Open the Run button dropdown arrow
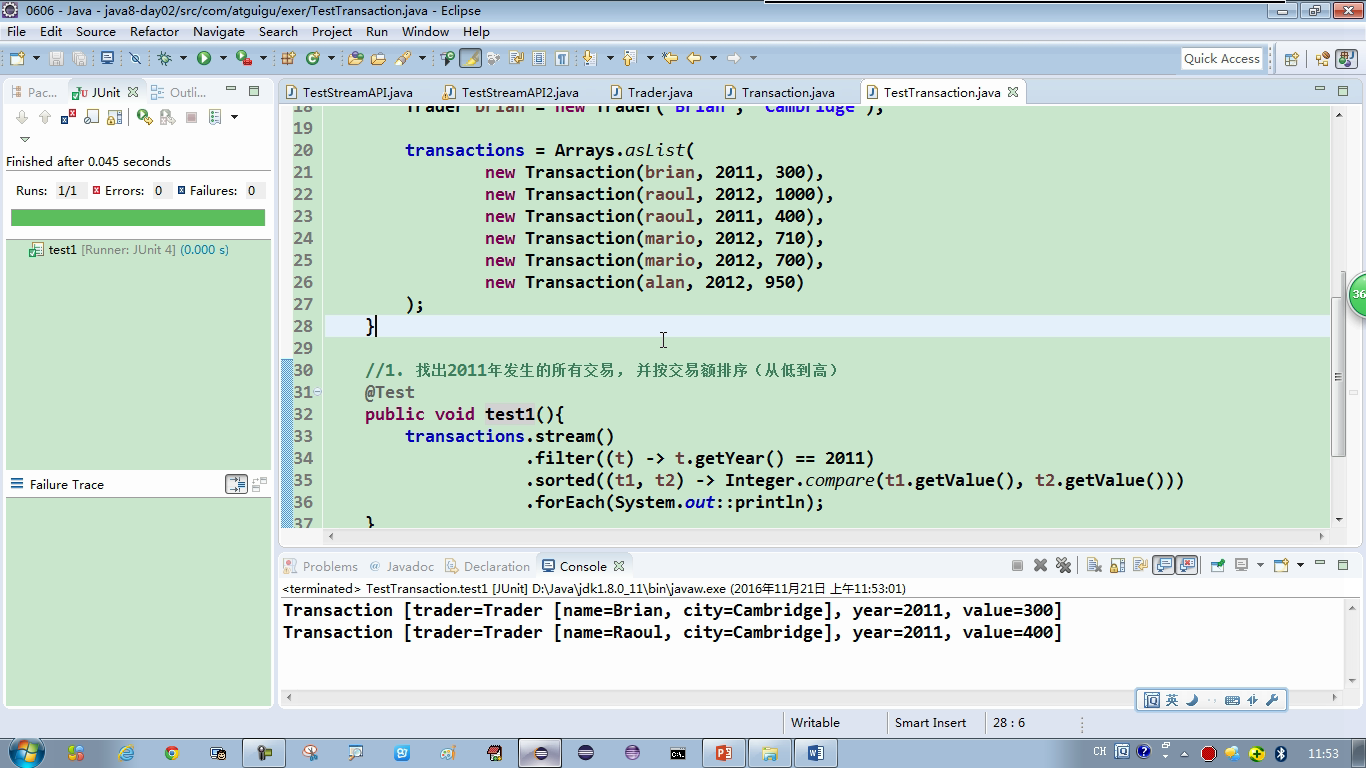Image resolution: width=1366 pixels, height=768 pixels. (x=223, y=58)
